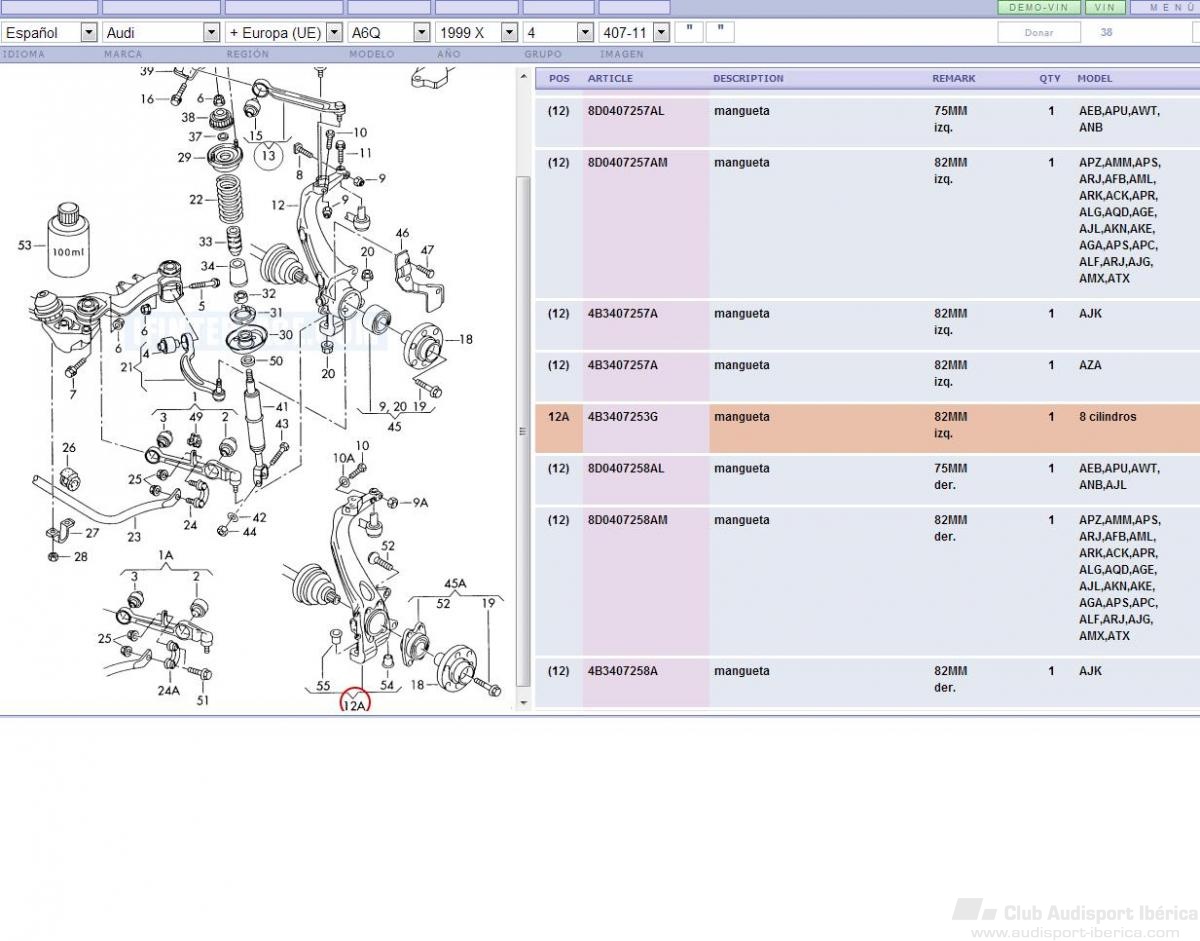The width and height of the screenshot is (1200, 941).
Task: Select article 4B3407257A in the AZA row
Action: coord(622,366)
